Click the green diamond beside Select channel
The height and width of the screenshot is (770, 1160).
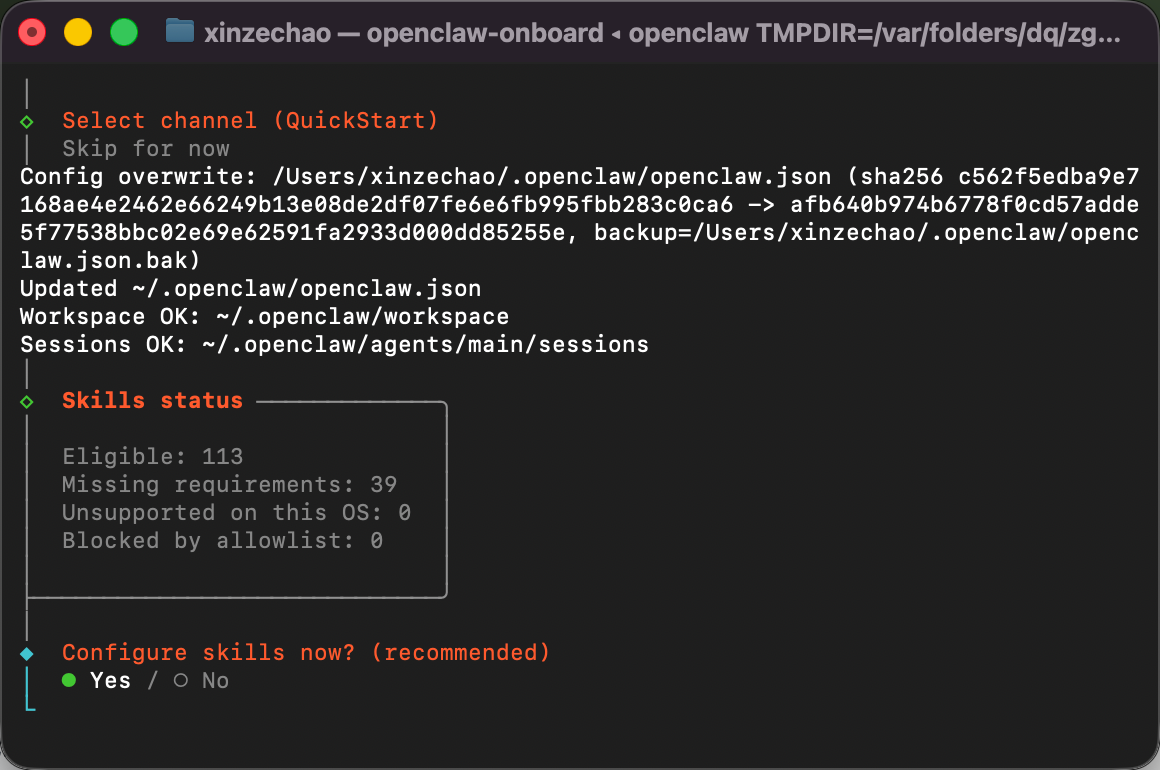(27, 121)
